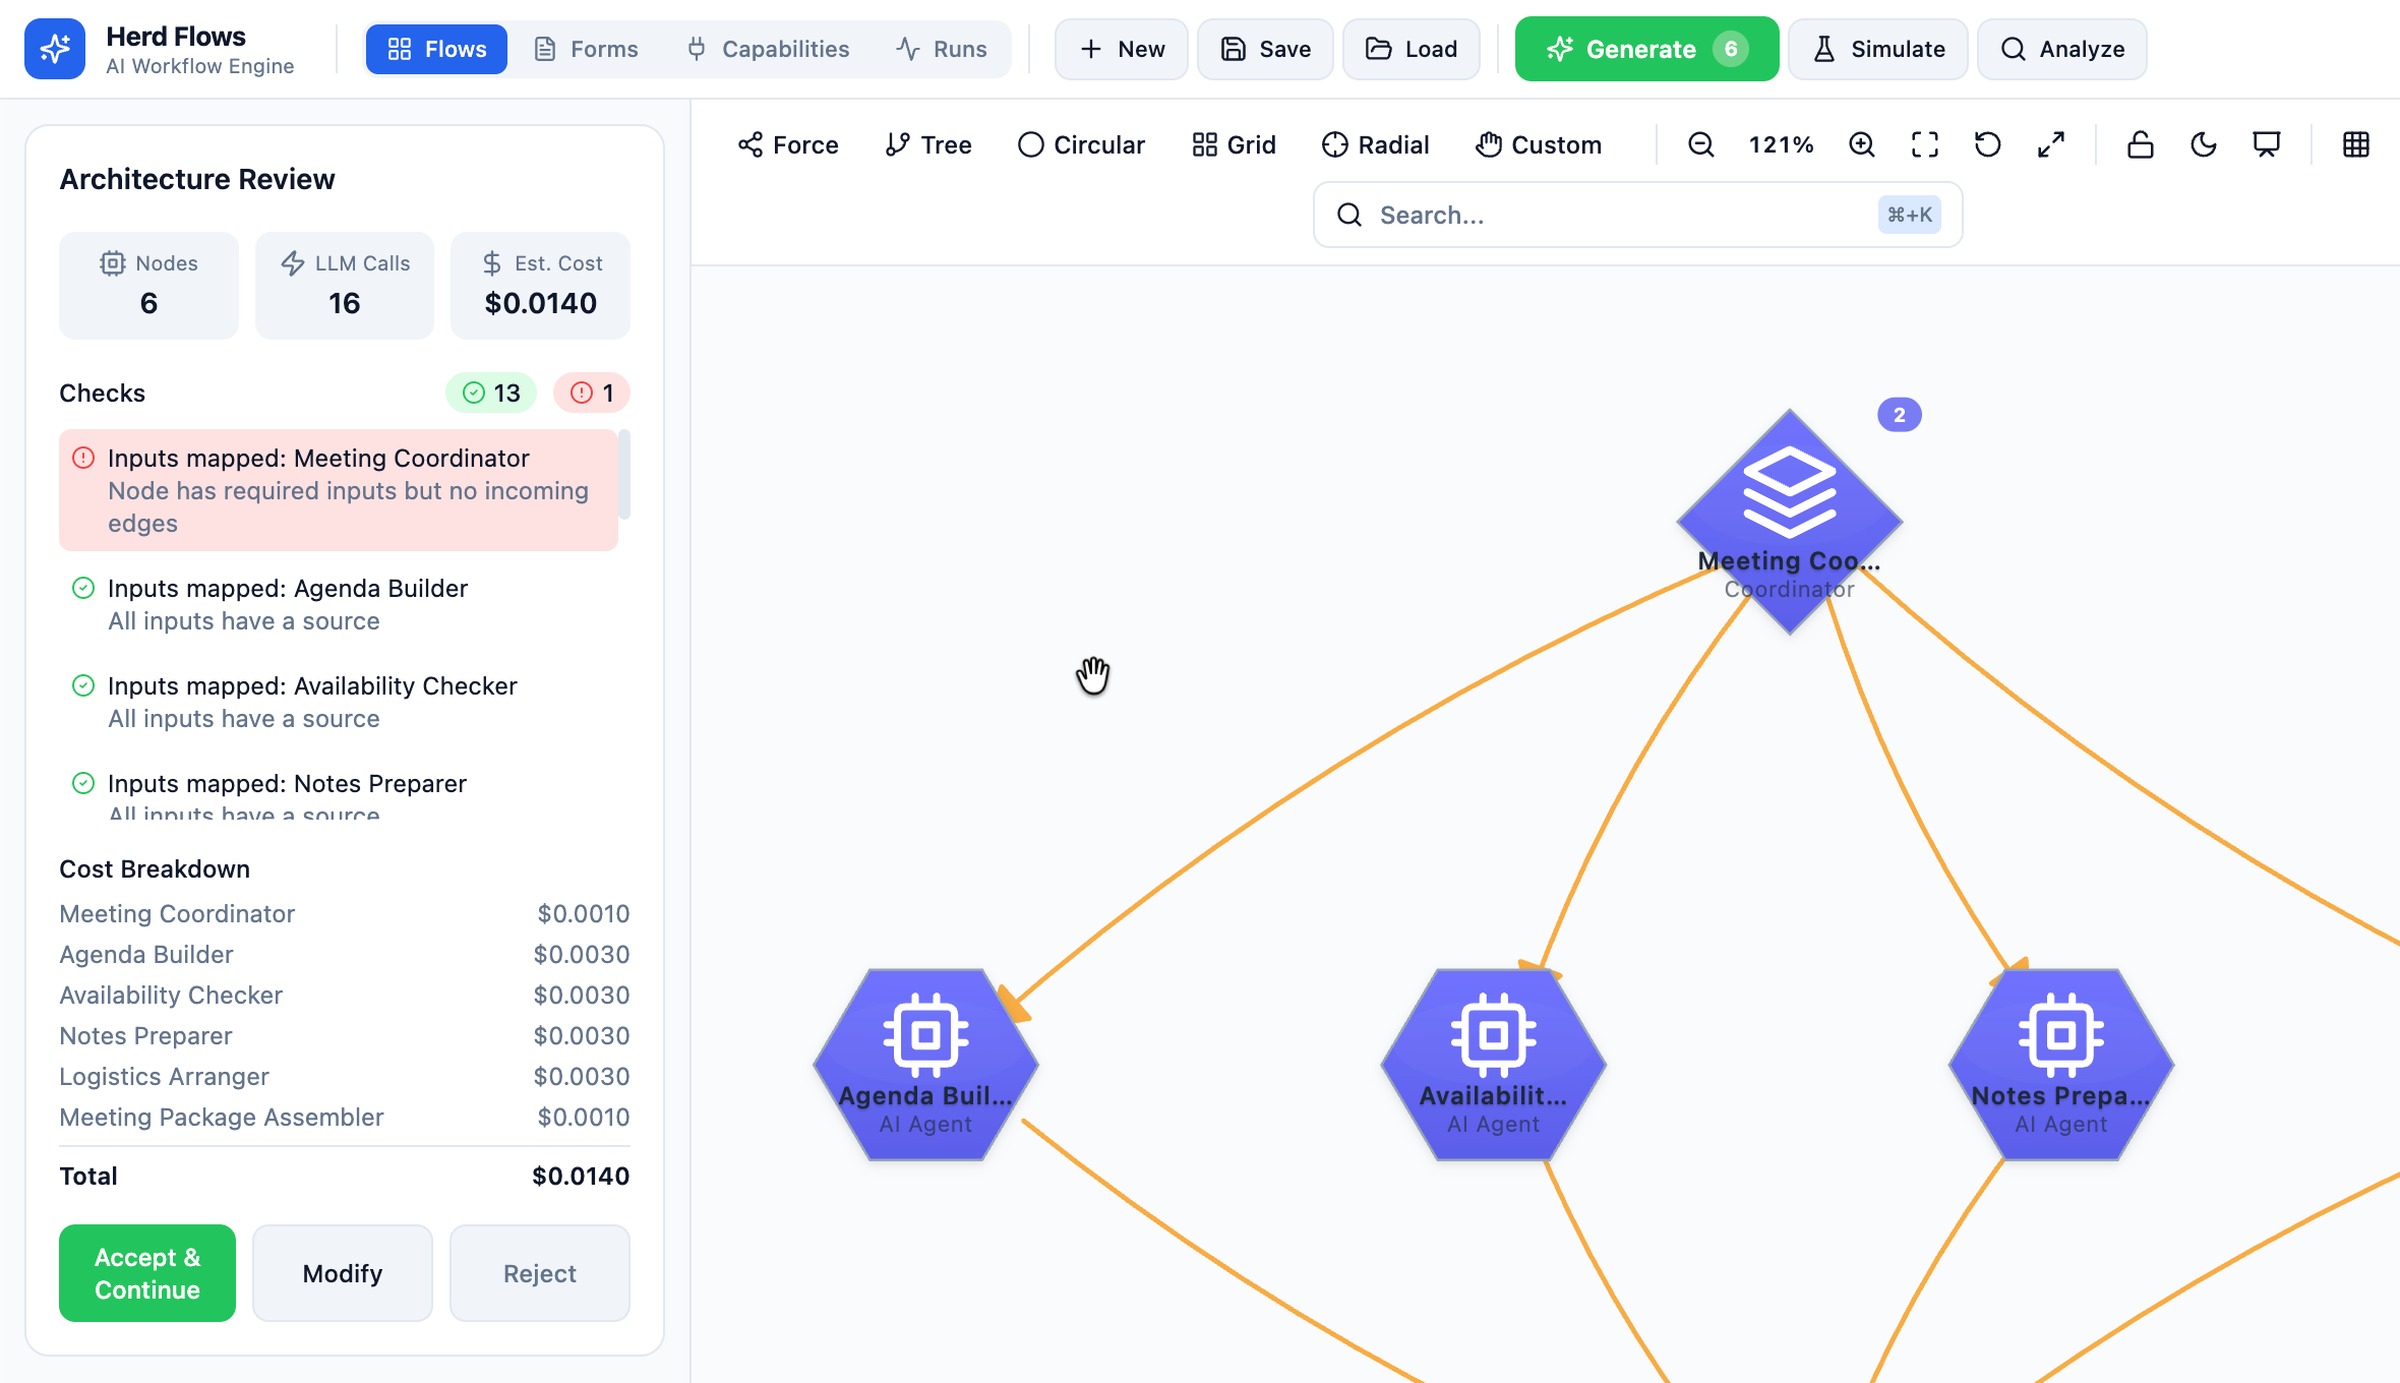Viewport: 2400px width, 1383px height.
Task: Apply the Tree layout
Action: pos(928,145)
